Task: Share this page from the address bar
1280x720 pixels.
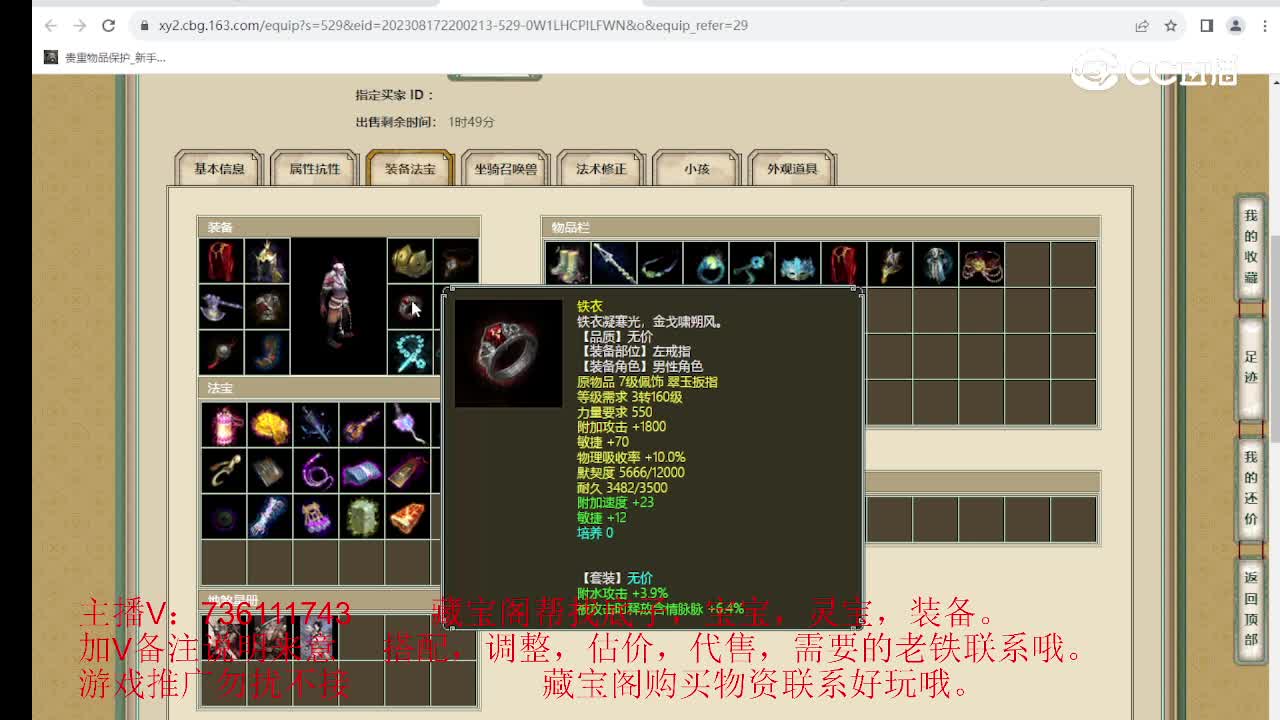Action: tap(1142, 26)
